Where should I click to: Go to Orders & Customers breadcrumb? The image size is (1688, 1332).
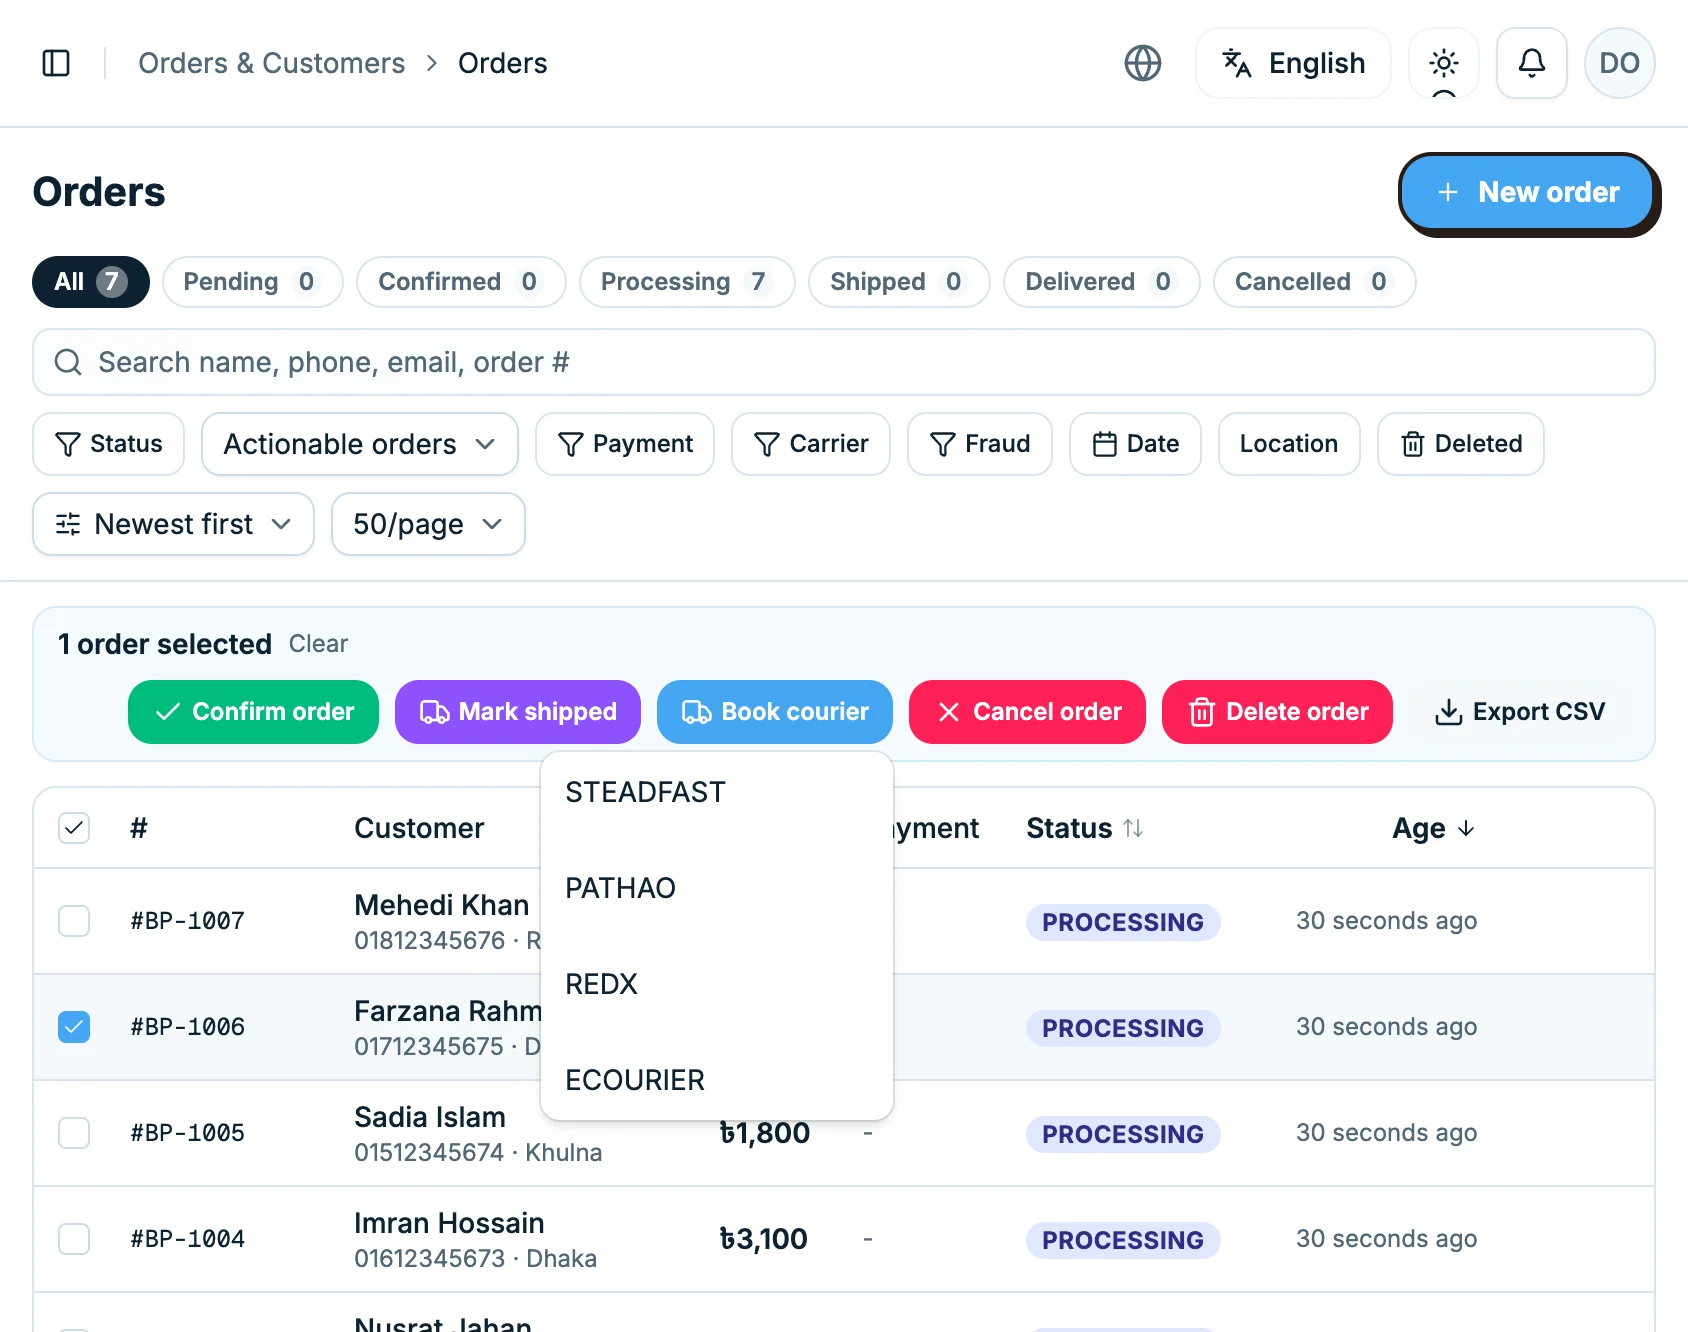coord(271,63)
